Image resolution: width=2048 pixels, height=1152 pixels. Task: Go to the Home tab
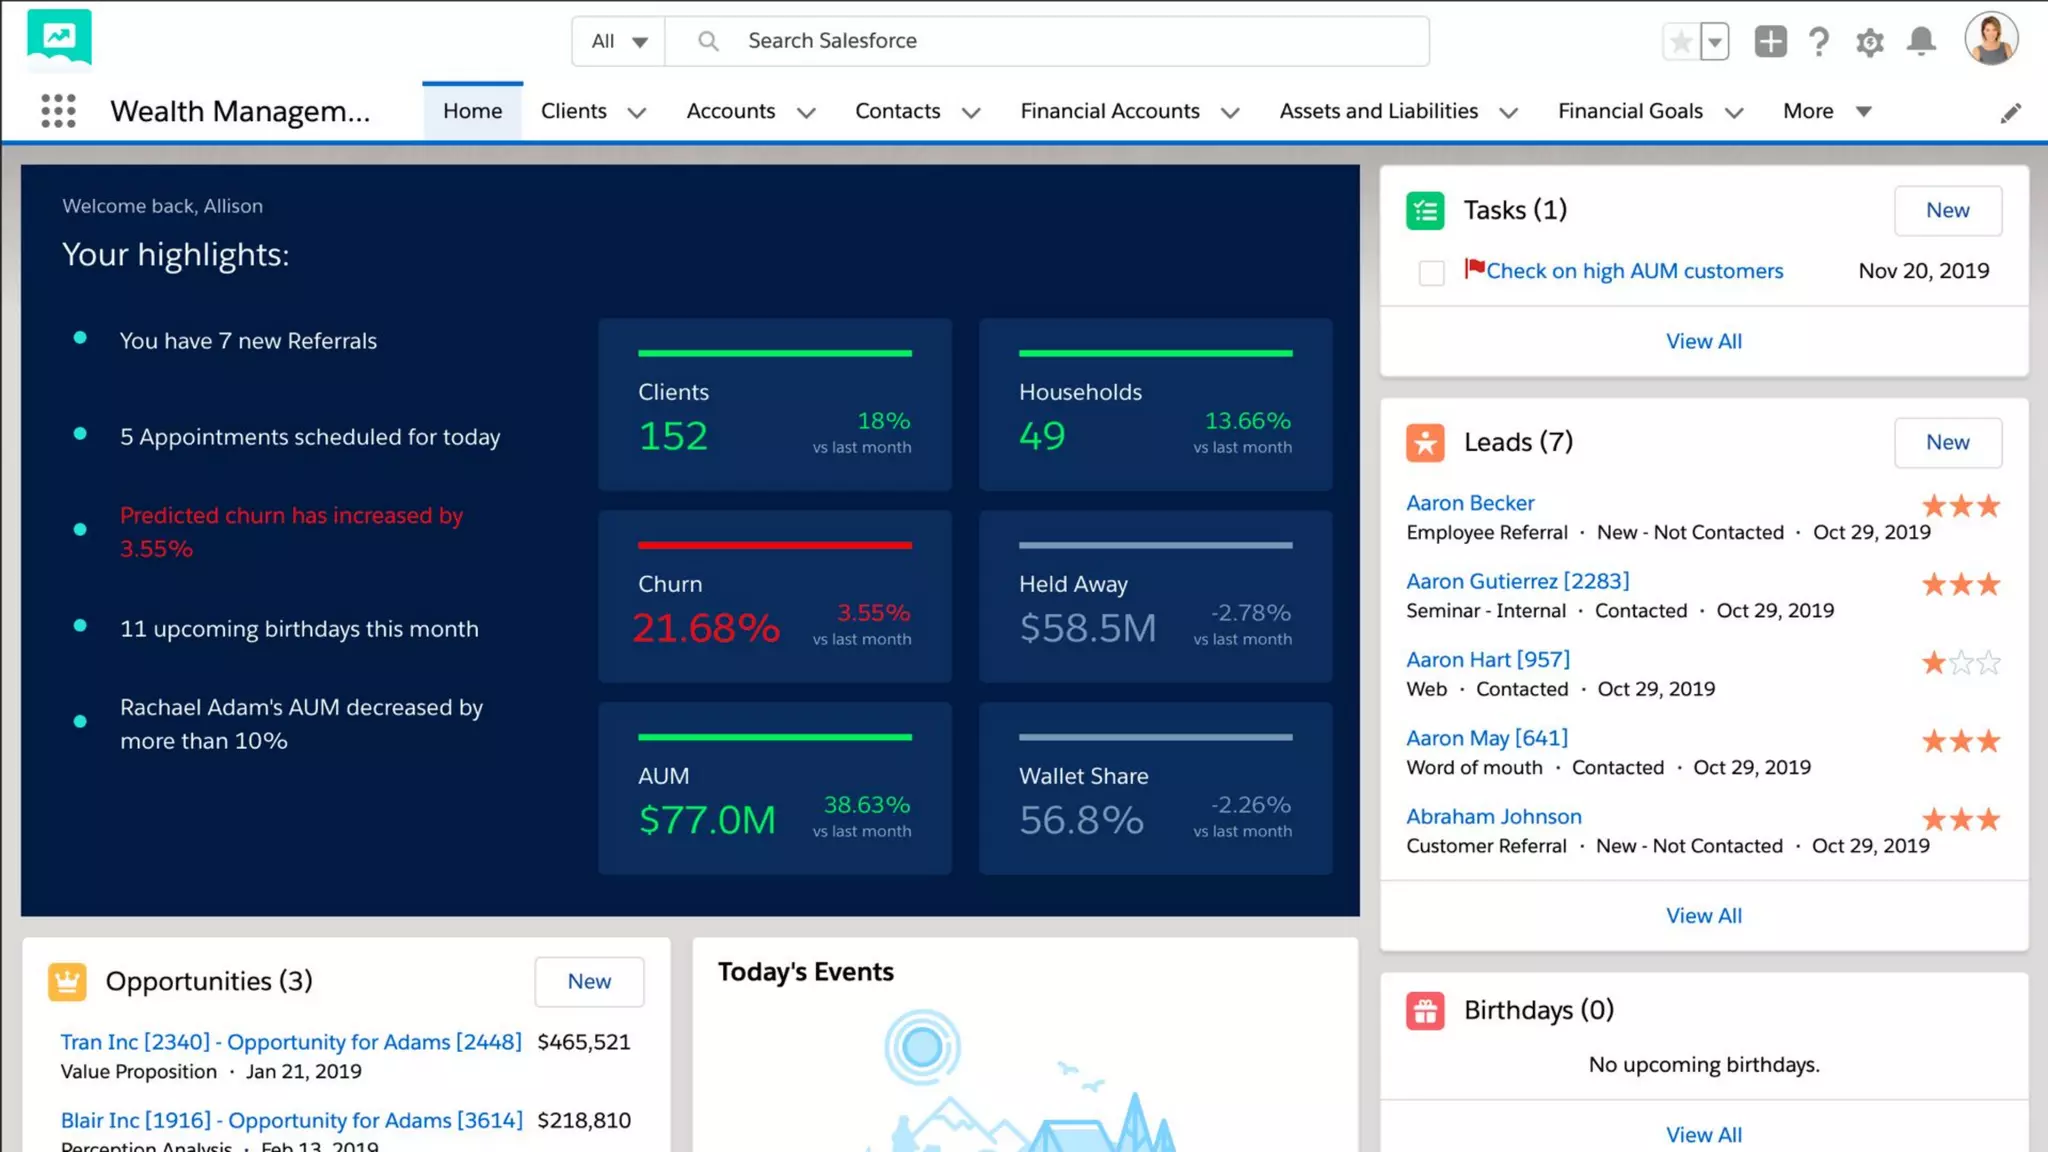point(472,111)
